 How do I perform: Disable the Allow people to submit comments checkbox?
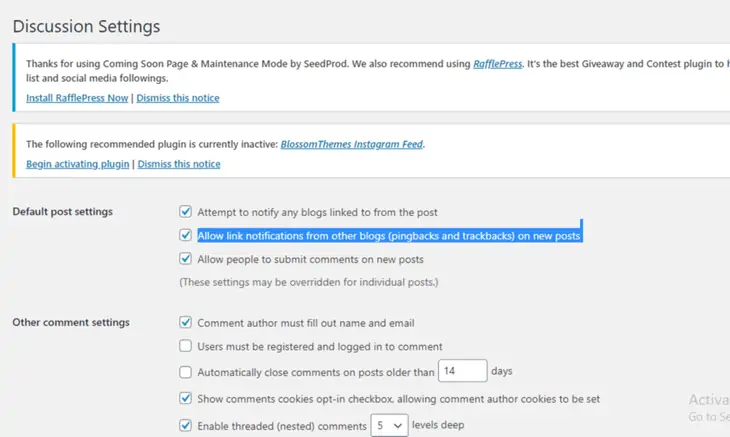[185, 259]
